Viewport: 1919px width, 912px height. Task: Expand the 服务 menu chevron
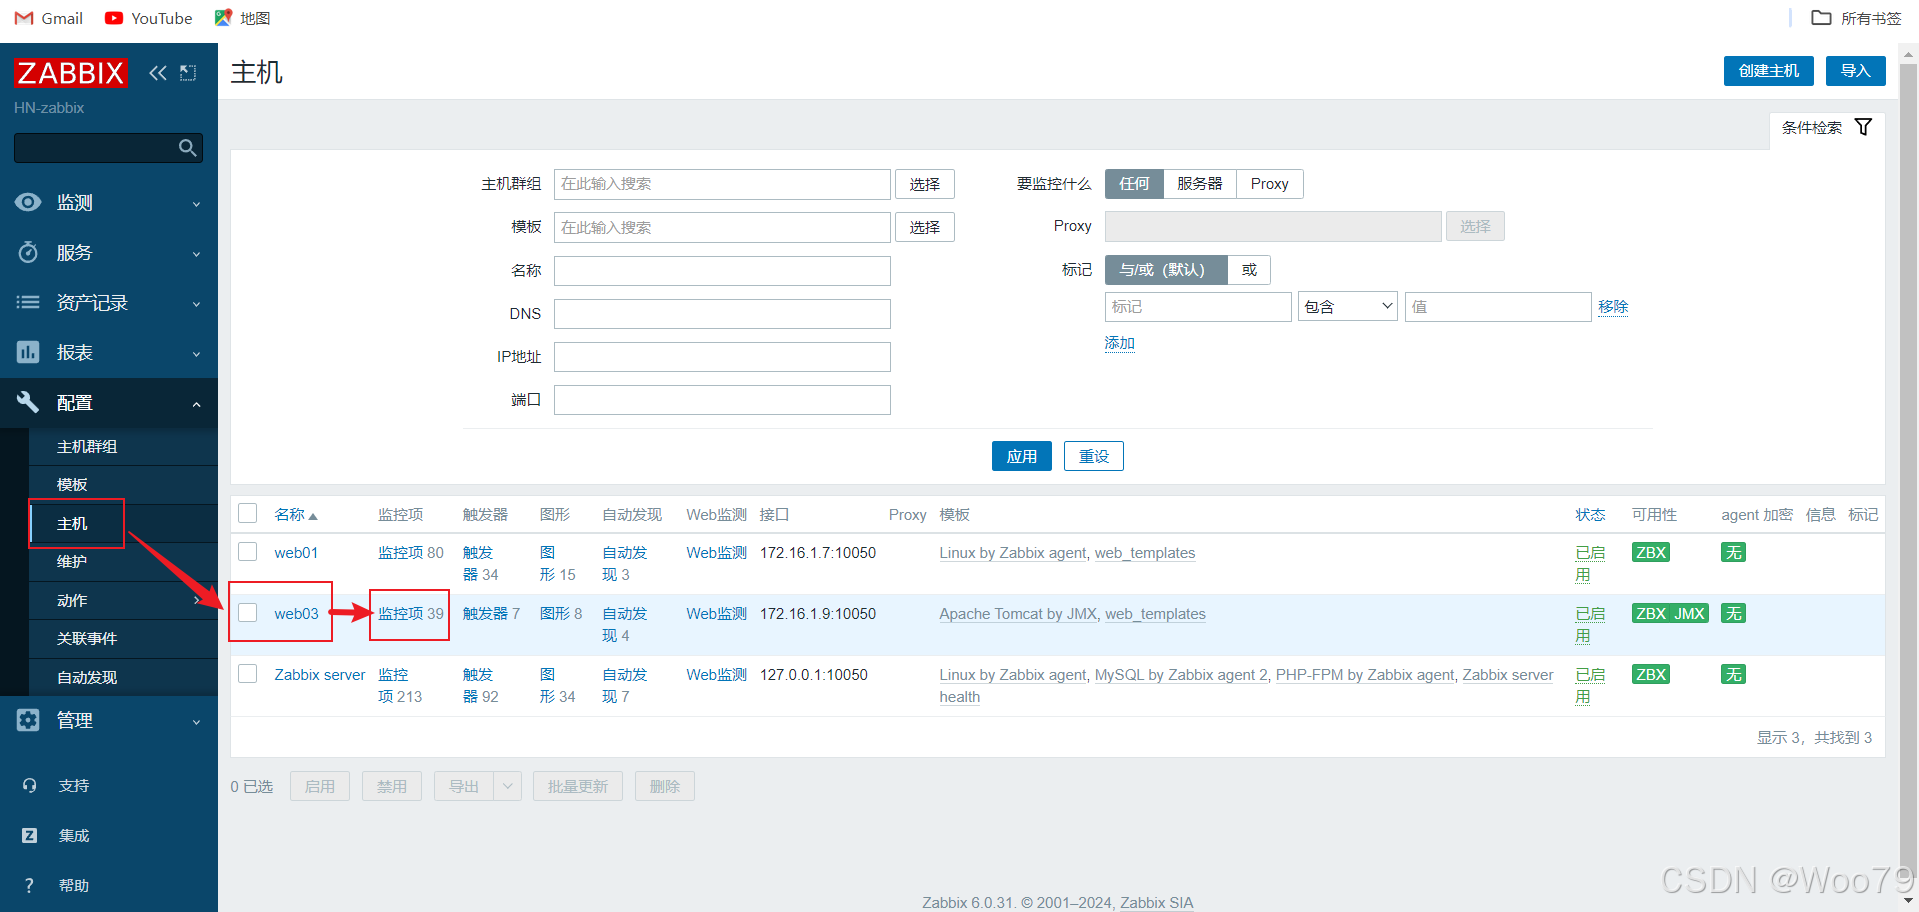(x=196, y=254)
